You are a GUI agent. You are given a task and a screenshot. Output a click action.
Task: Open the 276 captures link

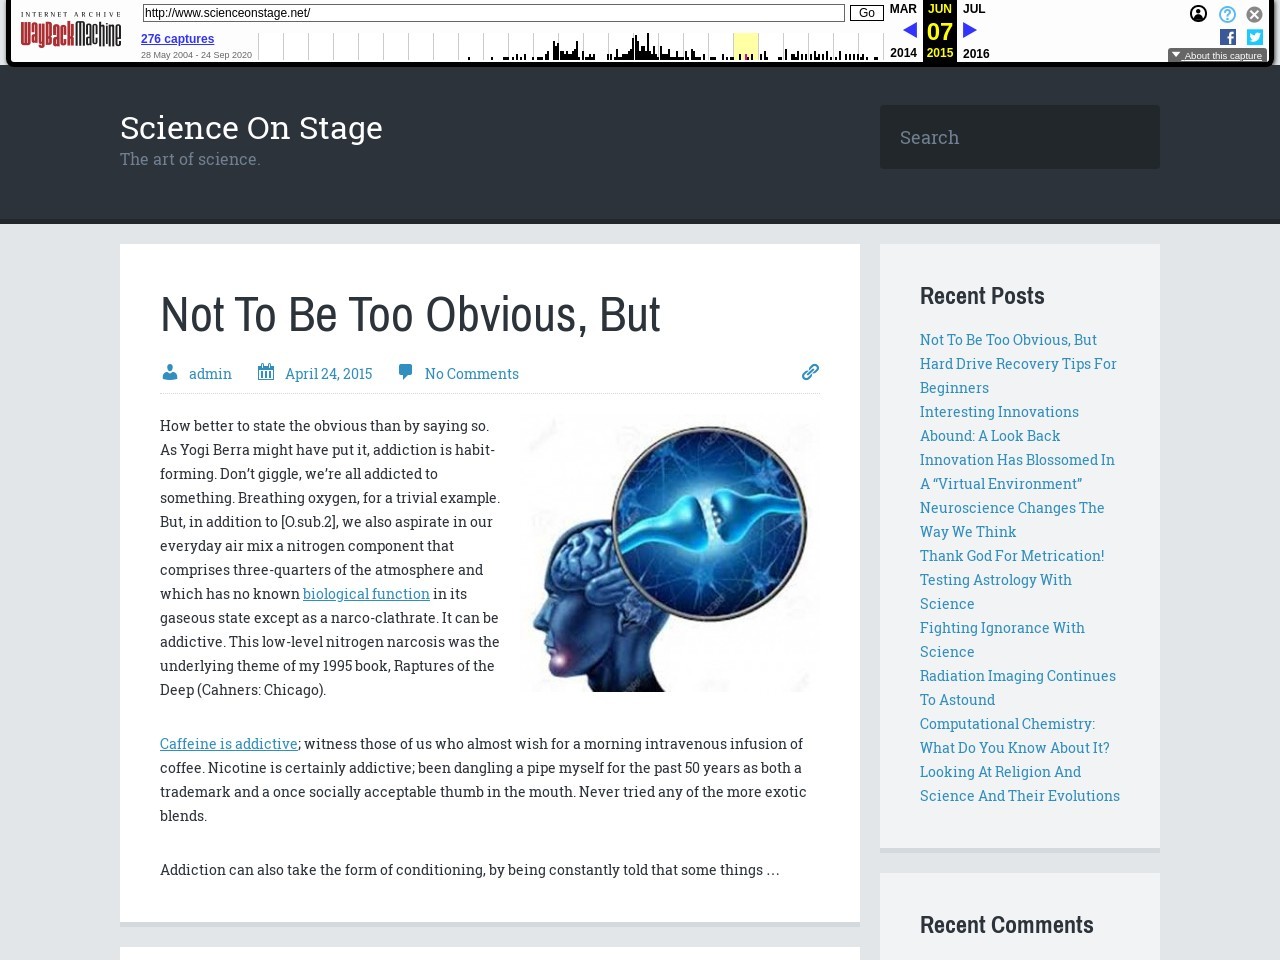pos(177,39)
